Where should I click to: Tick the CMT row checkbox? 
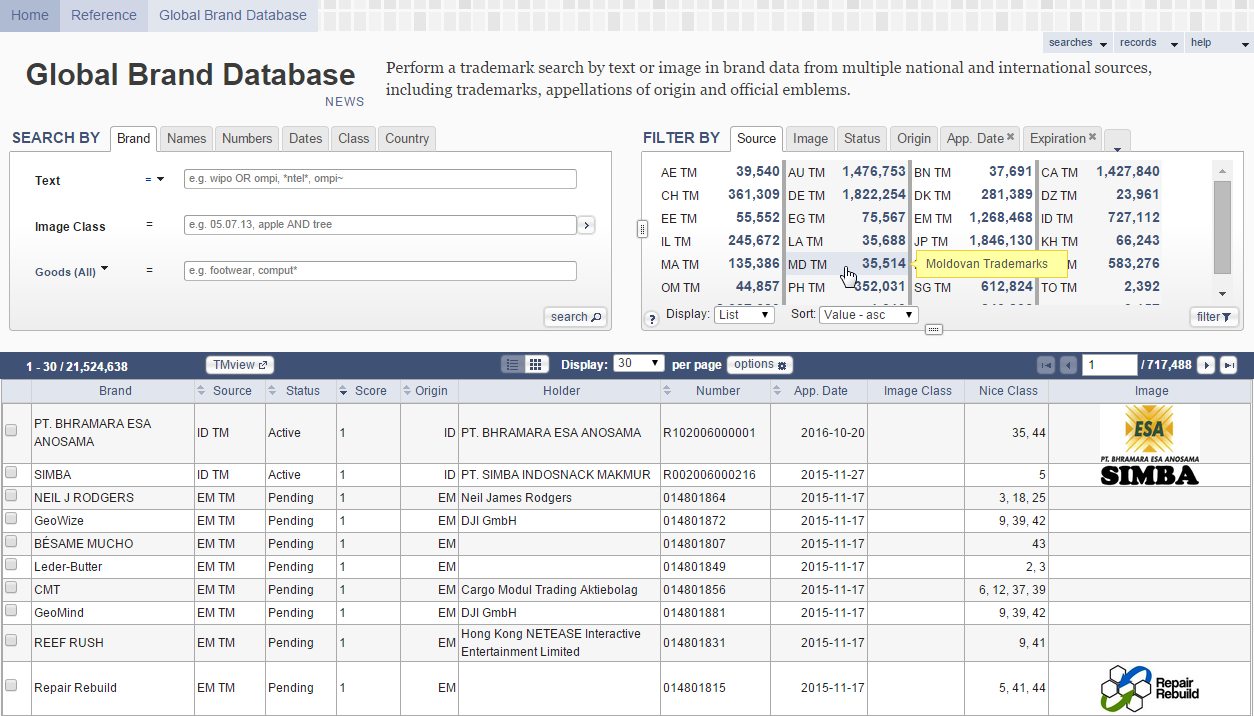tap(12, 587)
